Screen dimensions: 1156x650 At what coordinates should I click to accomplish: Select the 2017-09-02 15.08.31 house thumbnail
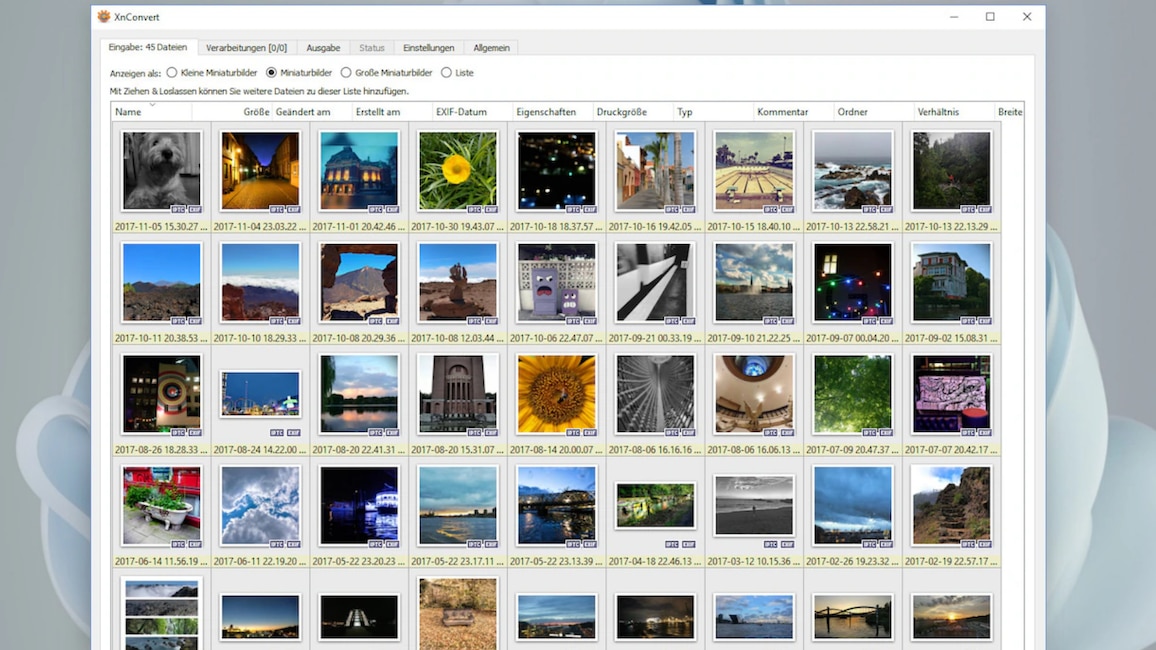coord(952,282)
